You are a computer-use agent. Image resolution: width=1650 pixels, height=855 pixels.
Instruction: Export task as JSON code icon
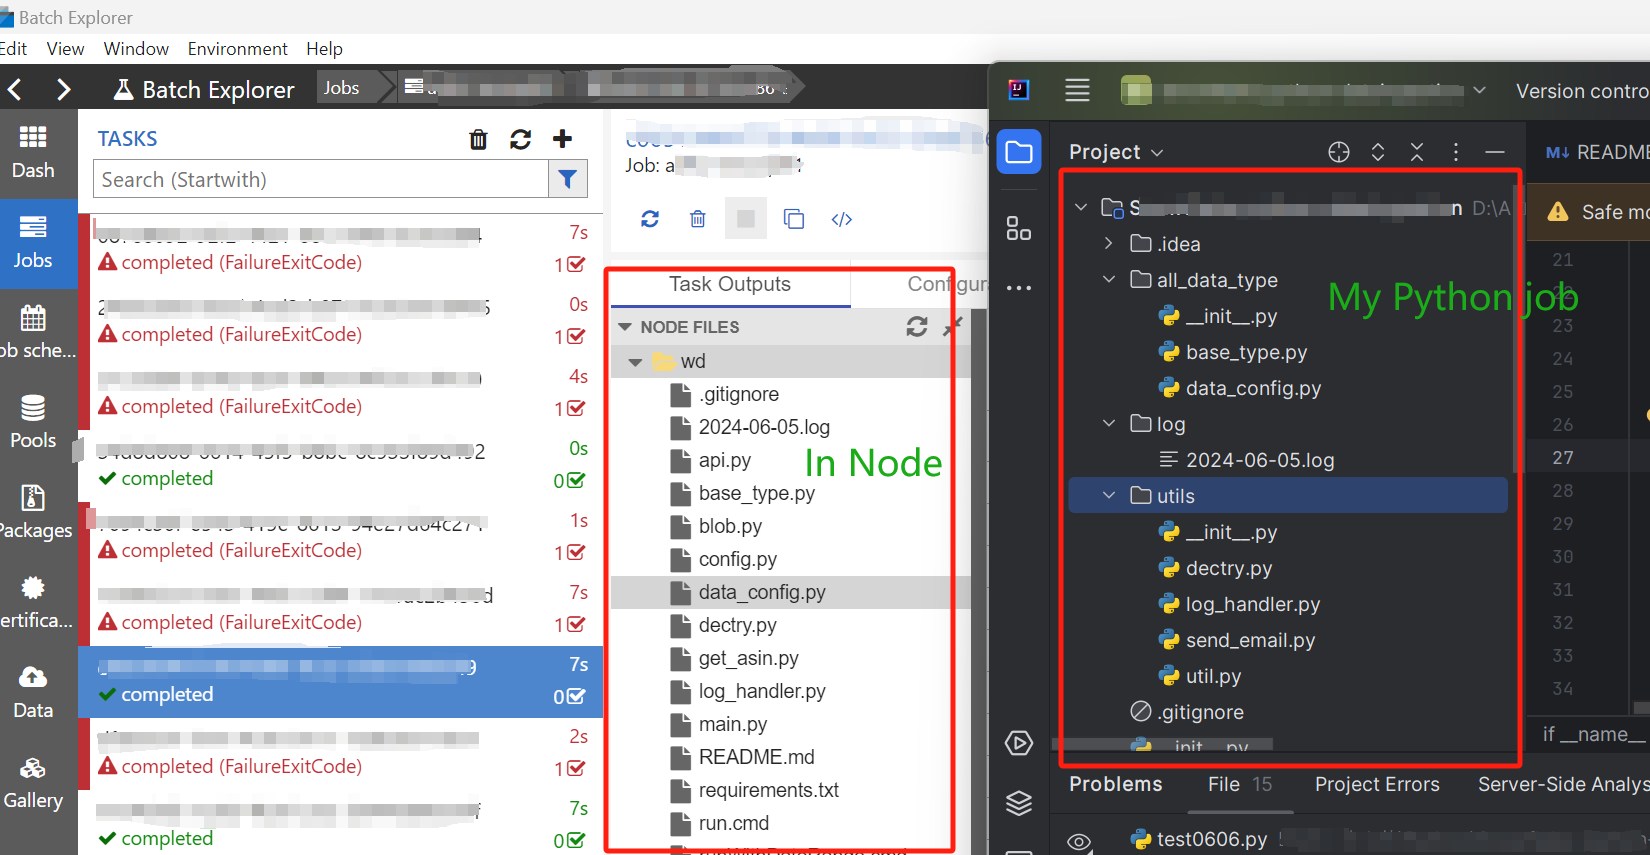pyautogui.click(x=842, y=219)
